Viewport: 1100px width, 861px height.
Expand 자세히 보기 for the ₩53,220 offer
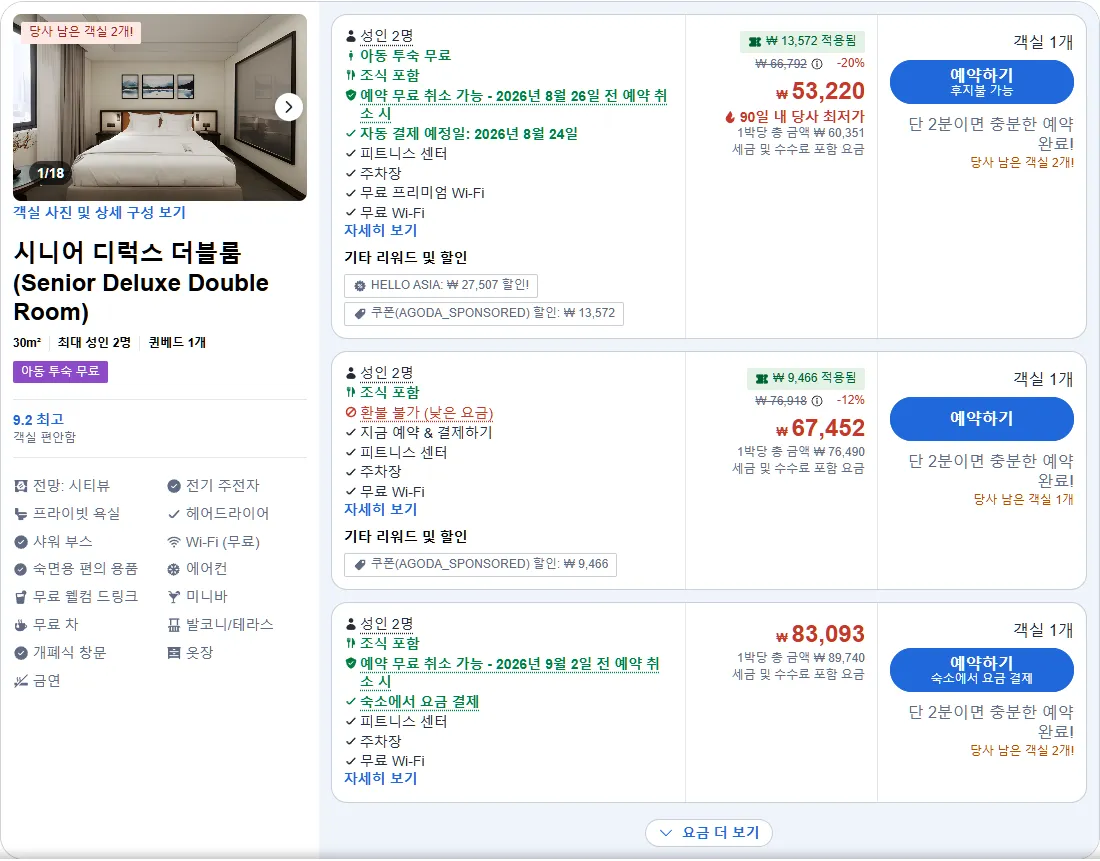click(380, 230)
